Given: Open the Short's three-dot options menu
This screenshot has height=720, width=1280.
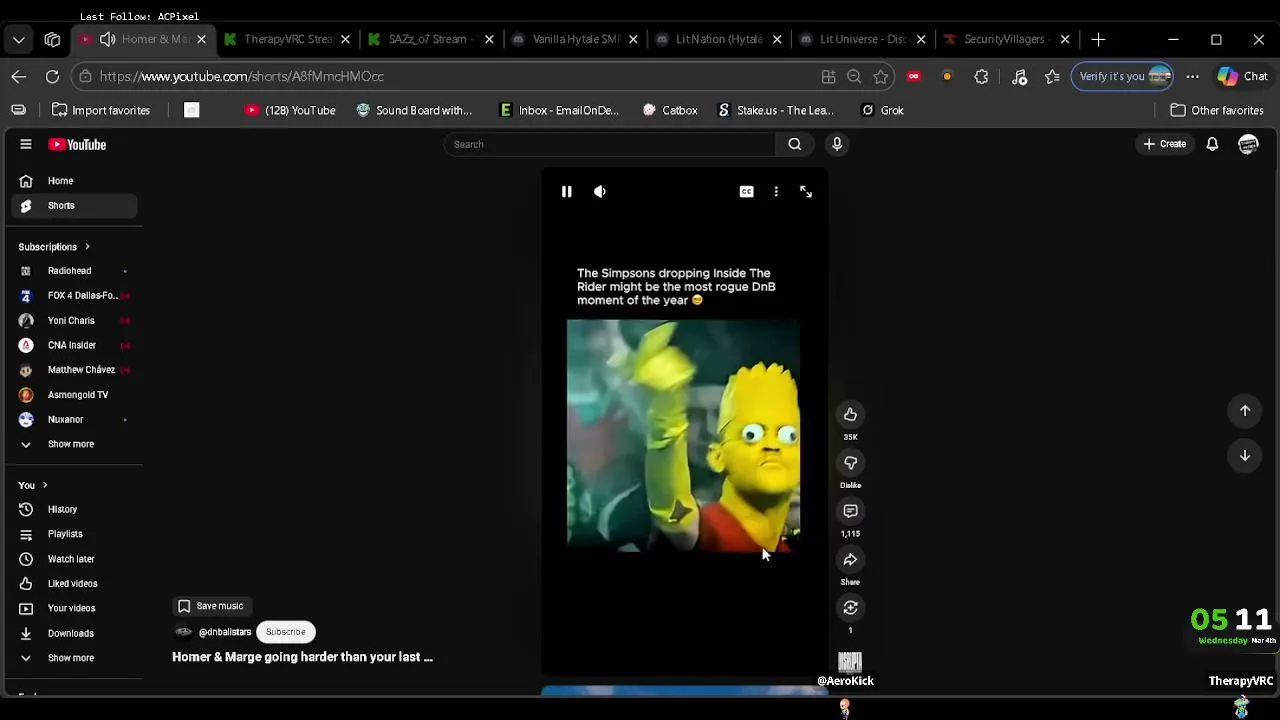Looking at the screenshot, I should pos(776,192).
